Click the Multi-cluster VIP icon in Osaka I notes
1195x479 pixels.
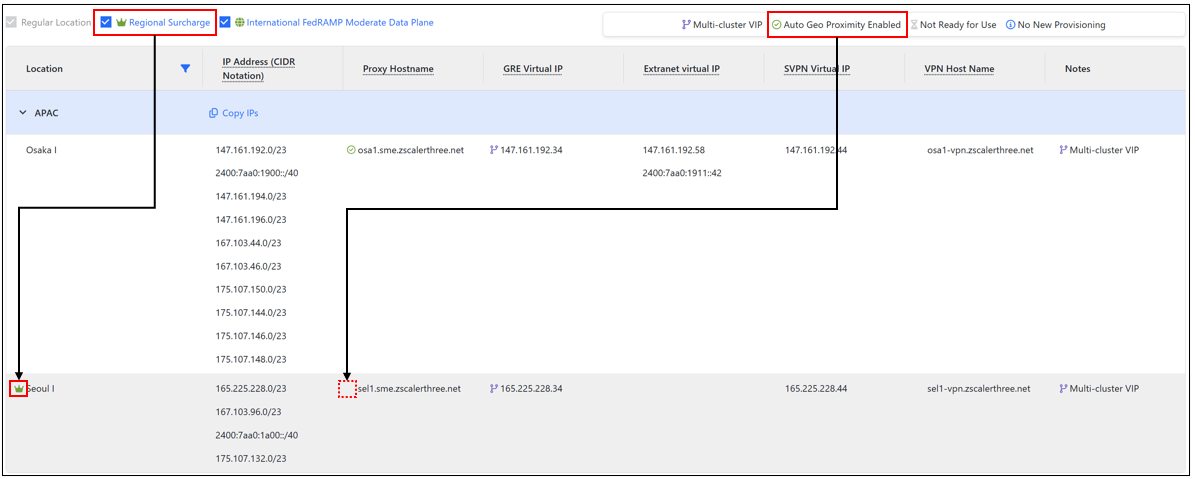[1063, 150]
